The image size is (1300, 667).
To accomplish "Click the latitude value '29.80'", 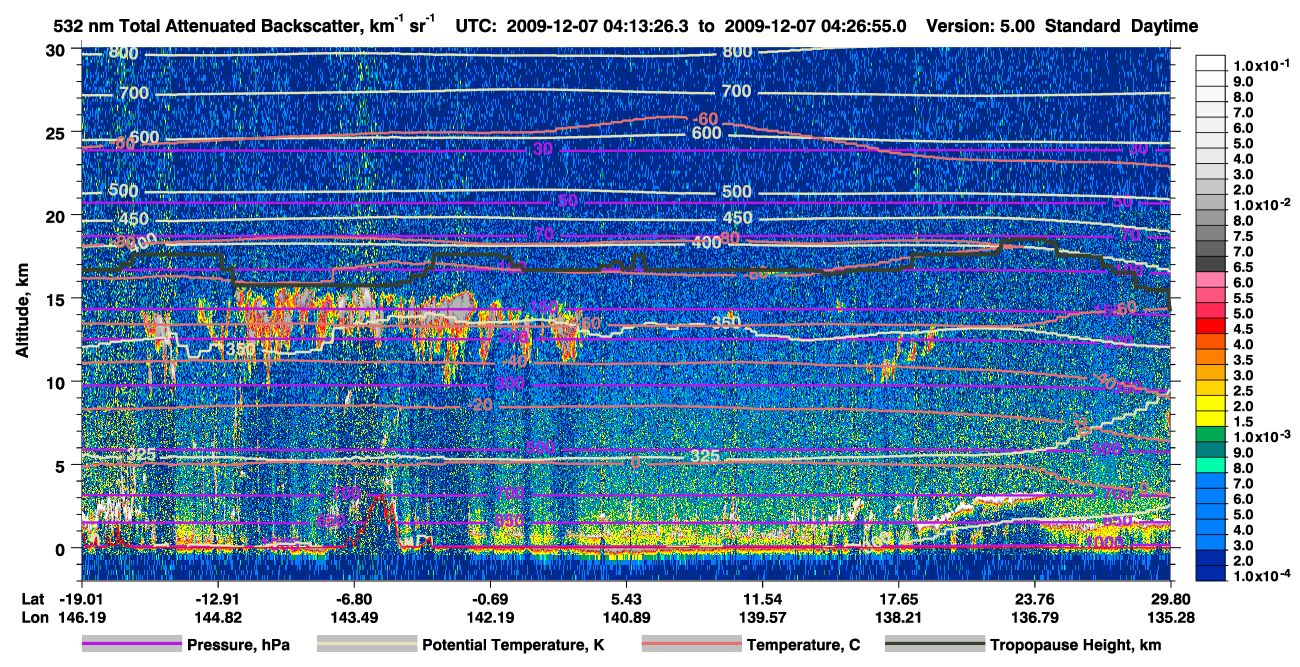I will (x=1170, y=599).
